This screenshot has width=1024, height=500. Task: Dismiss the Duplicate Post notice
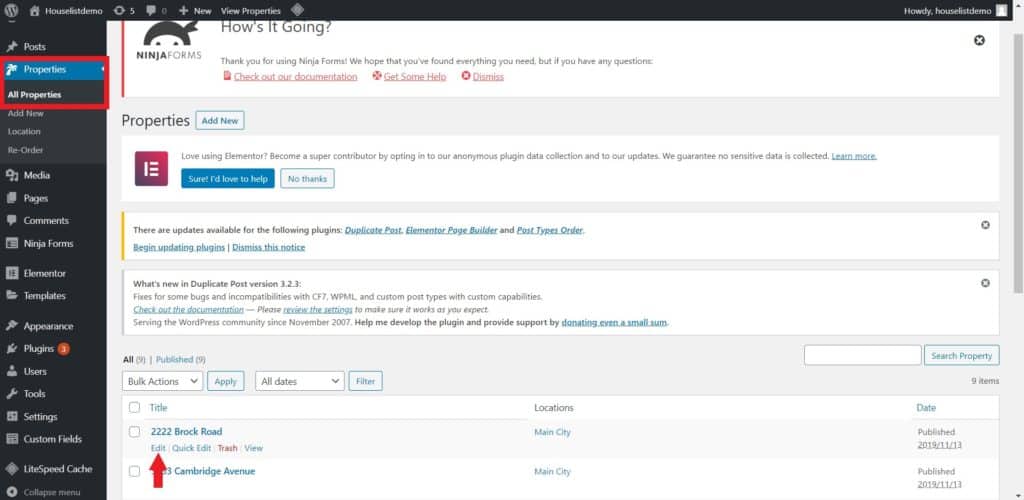[x=985, y=283]
